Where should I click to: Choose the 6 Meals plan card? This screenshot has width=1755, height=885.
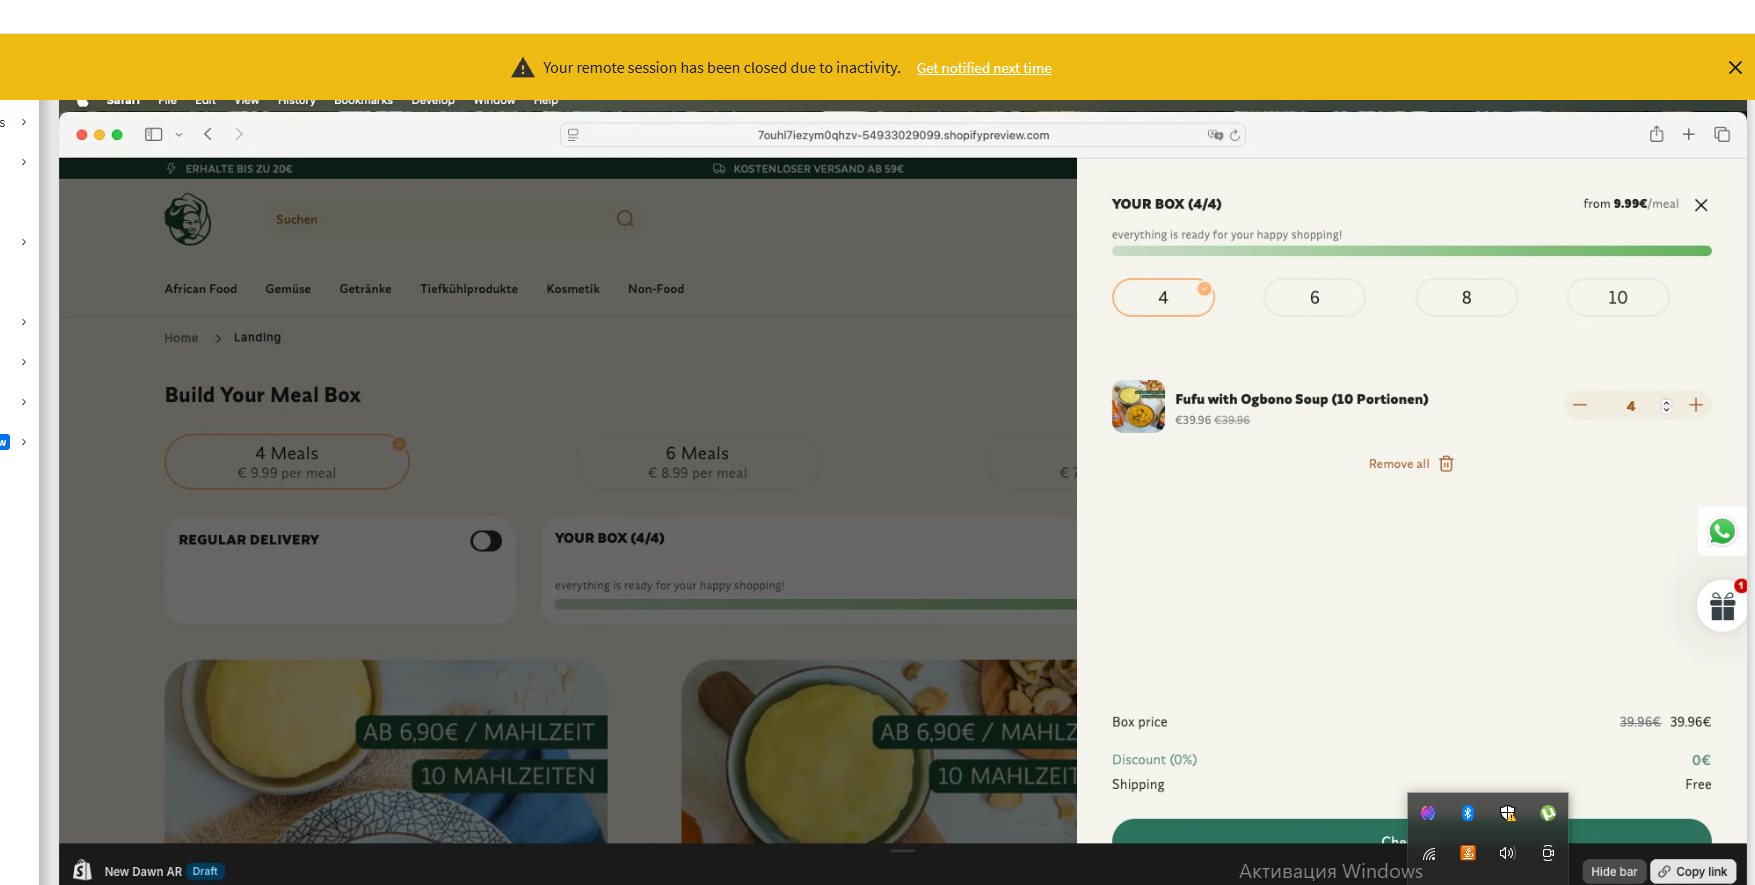tap(698, 462)
